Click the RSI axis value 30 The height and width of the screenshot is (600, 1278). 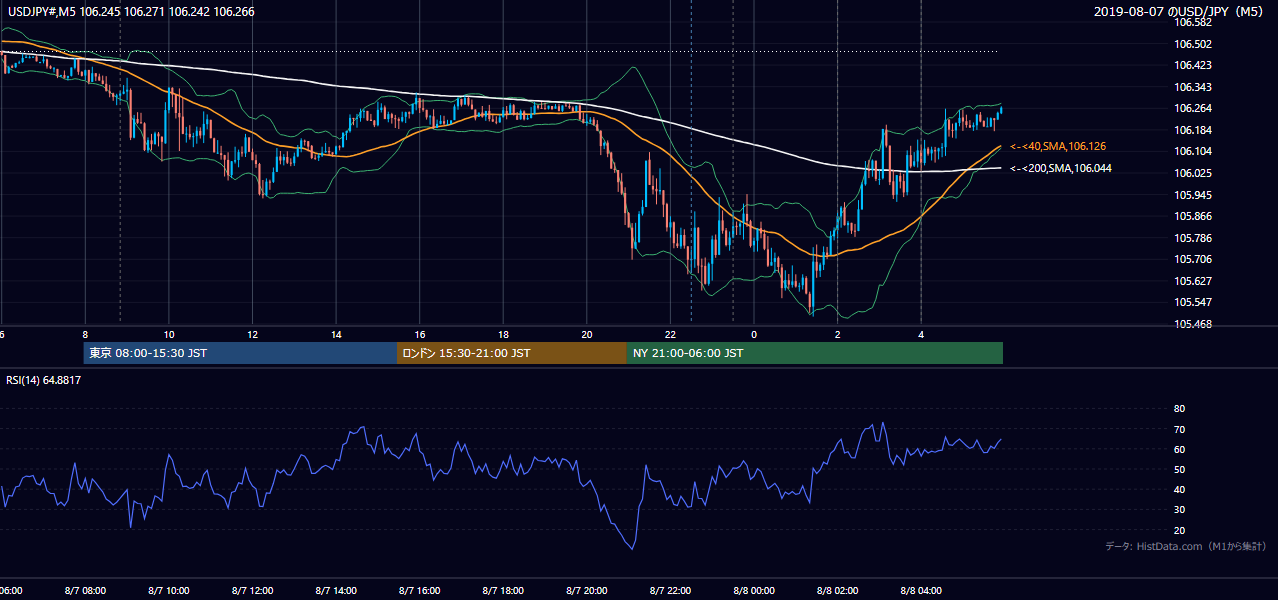point(1179,510)
